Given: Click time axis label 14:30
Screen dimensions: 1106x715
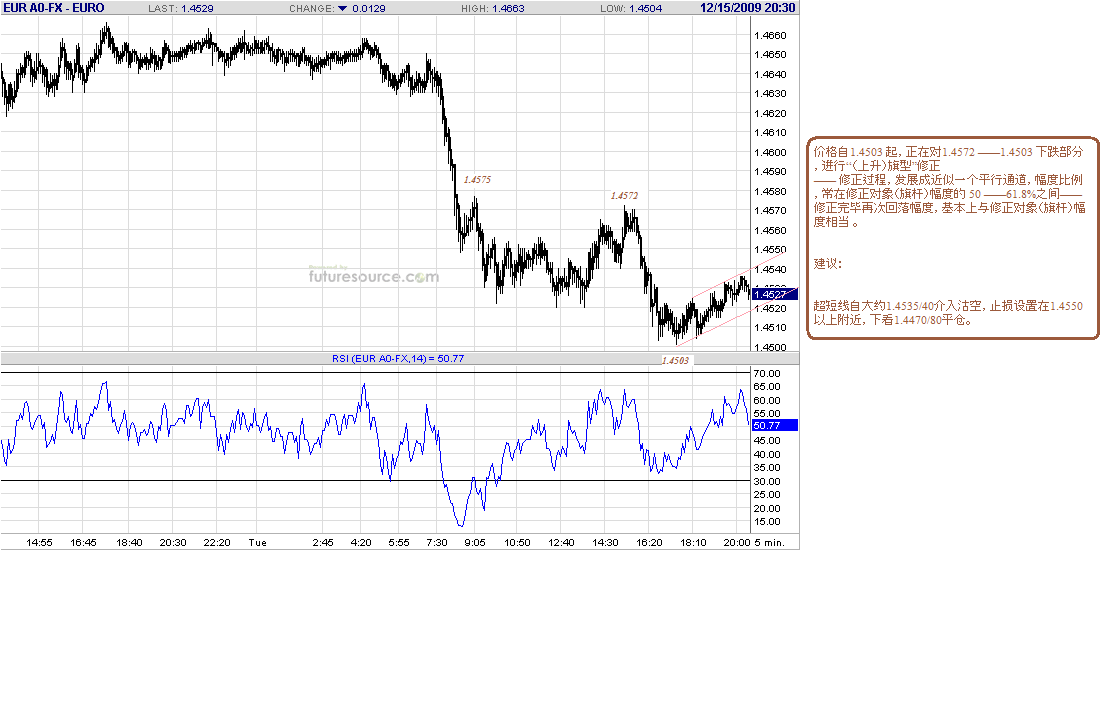Looking at the screenshot, I should click(x=605, y=542).
